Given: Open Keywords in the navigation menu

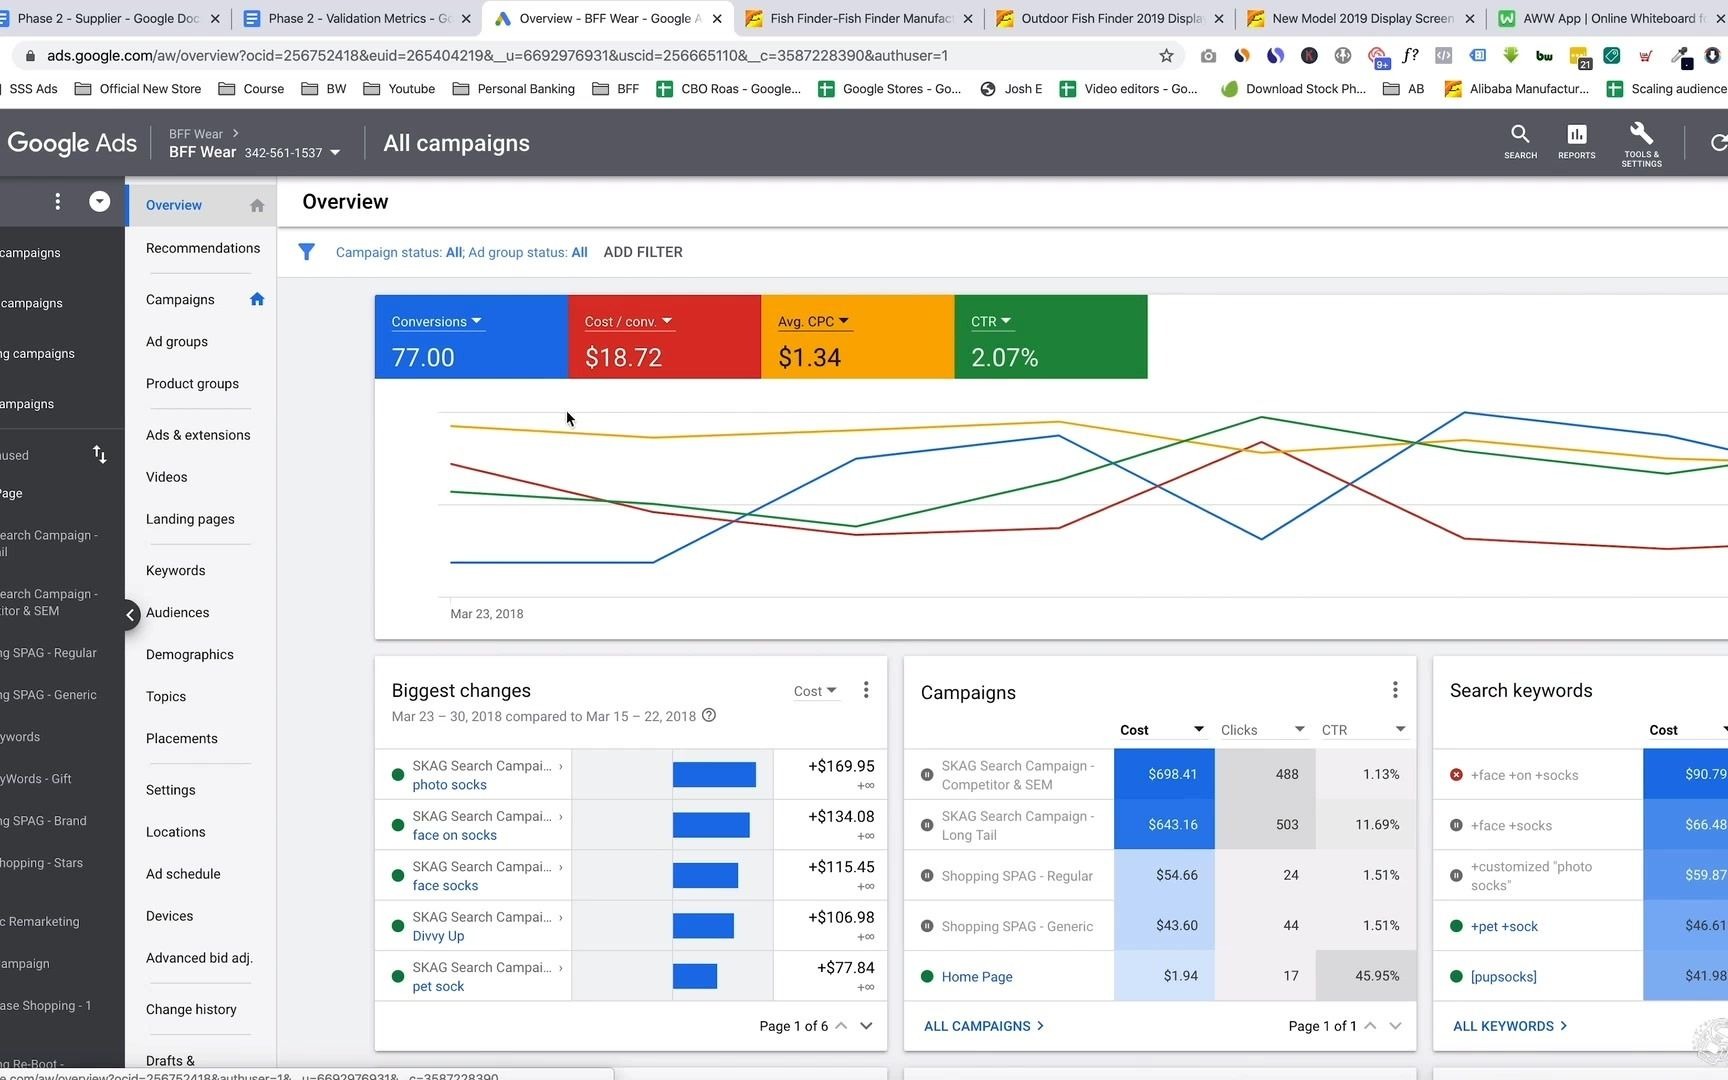Looking at the screenshot, I should (x=175, y=570).
